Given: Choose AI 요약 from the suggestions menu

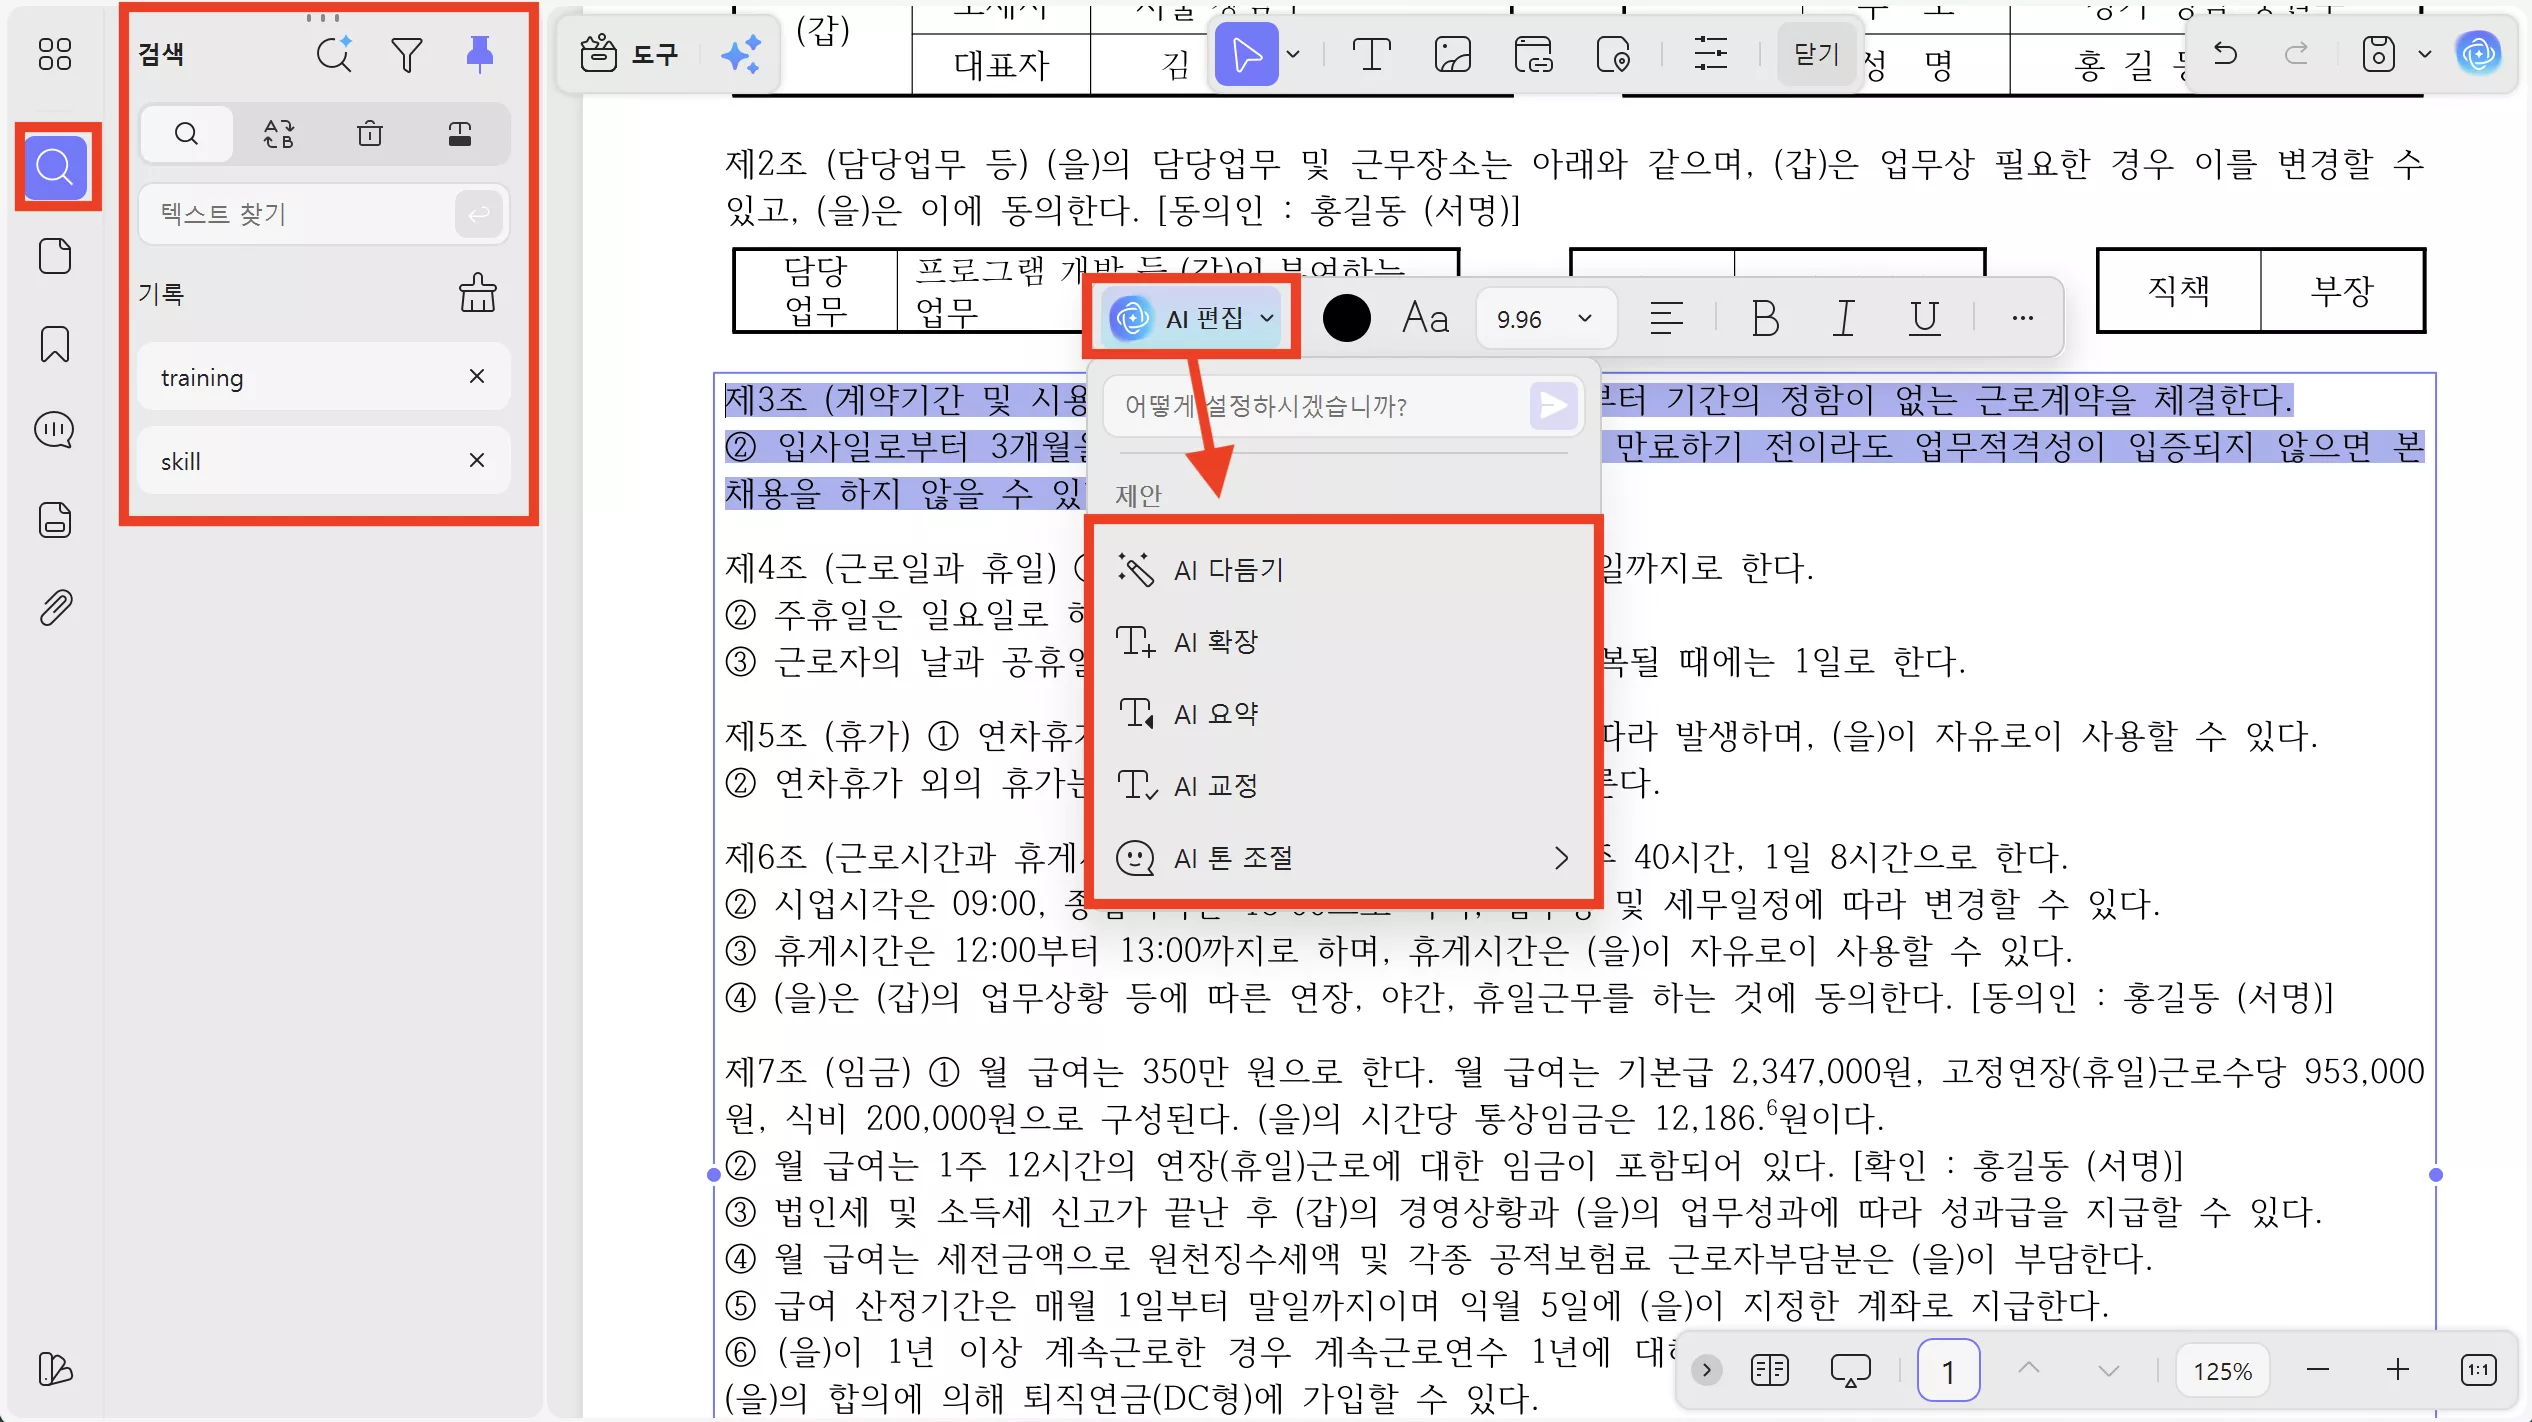Looking at the screenshot, I should pyautogui.click(x=1215, y=713).
